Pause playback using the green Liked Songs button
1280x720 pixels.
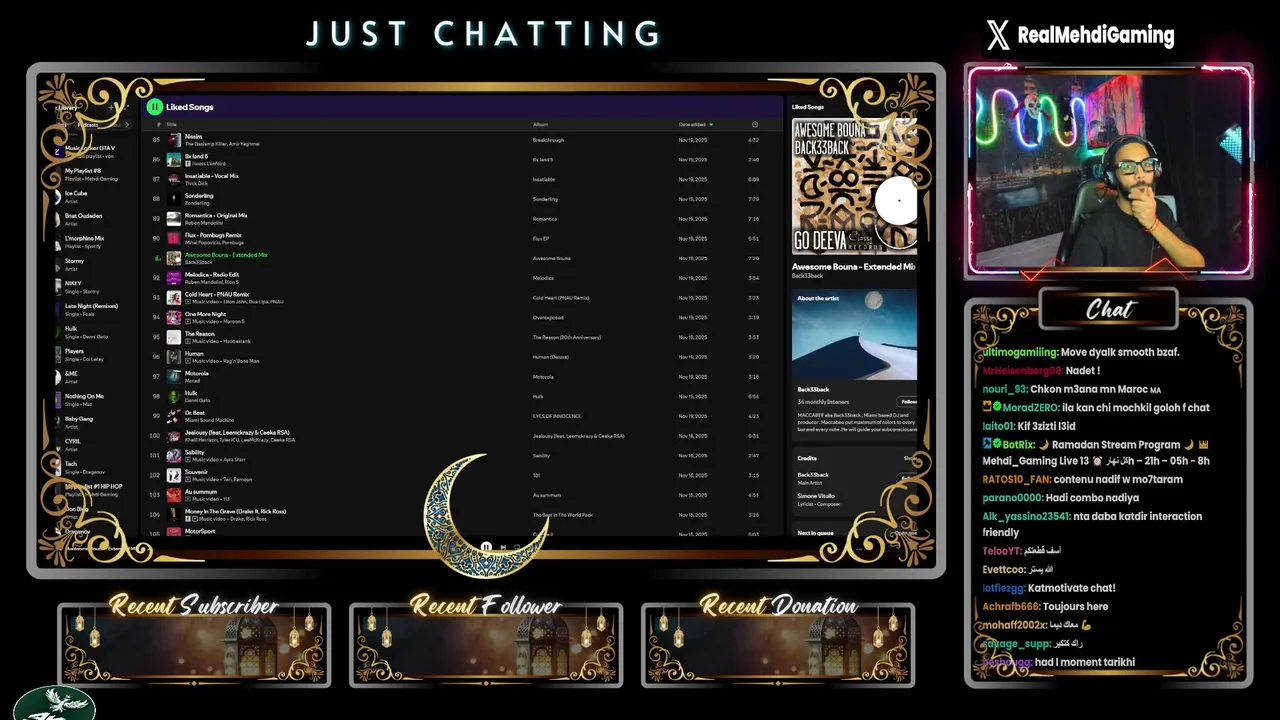[x=154, y=107]
